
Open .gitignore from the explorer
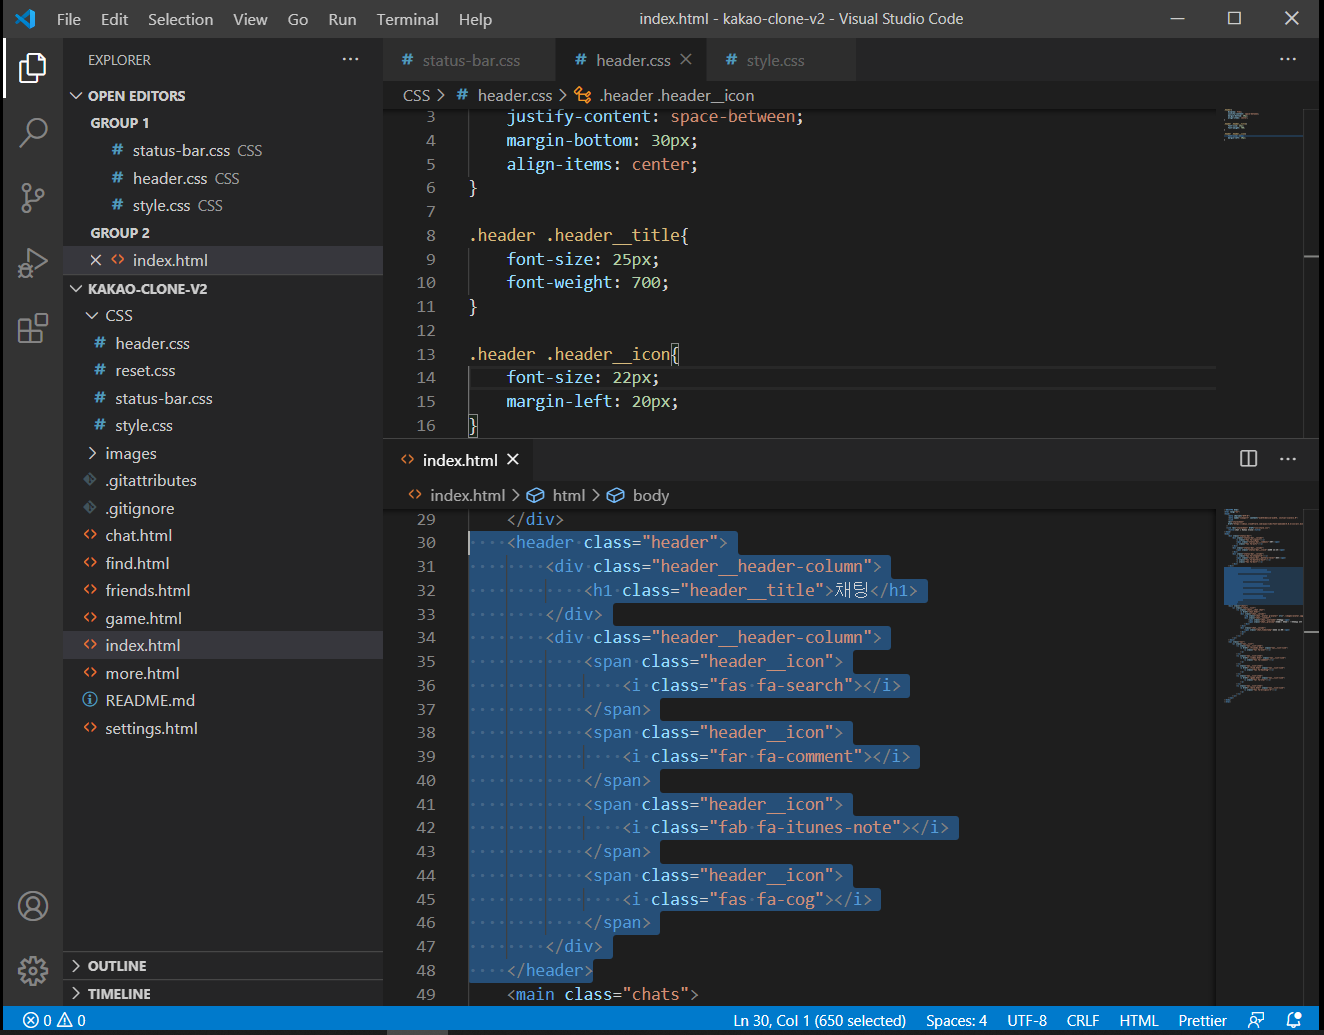139,509
